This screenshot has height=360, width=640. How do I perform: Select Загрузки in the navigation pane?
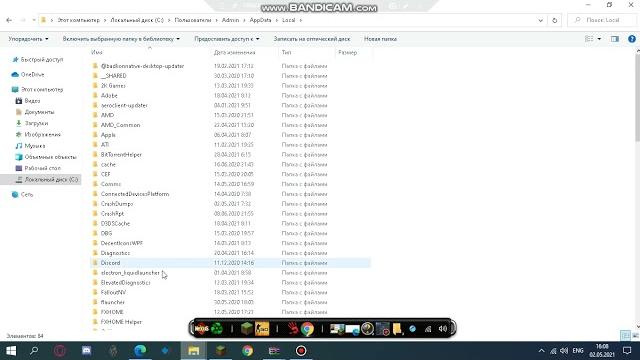pos(36,123)
